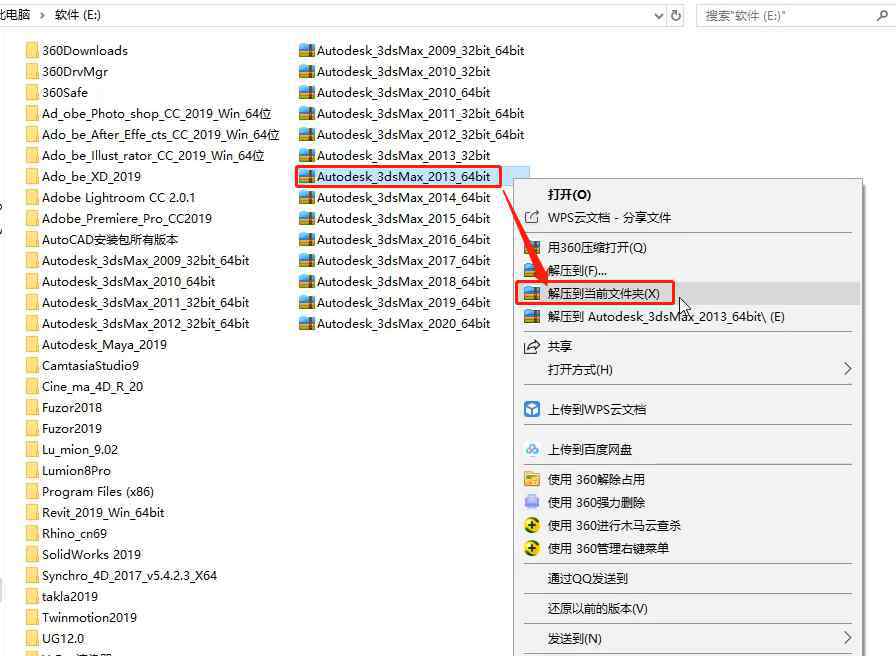Expand the 打开方式(H) submenu arrow
896x656 pixels.
pyautogui.click(x=847, y=369)
